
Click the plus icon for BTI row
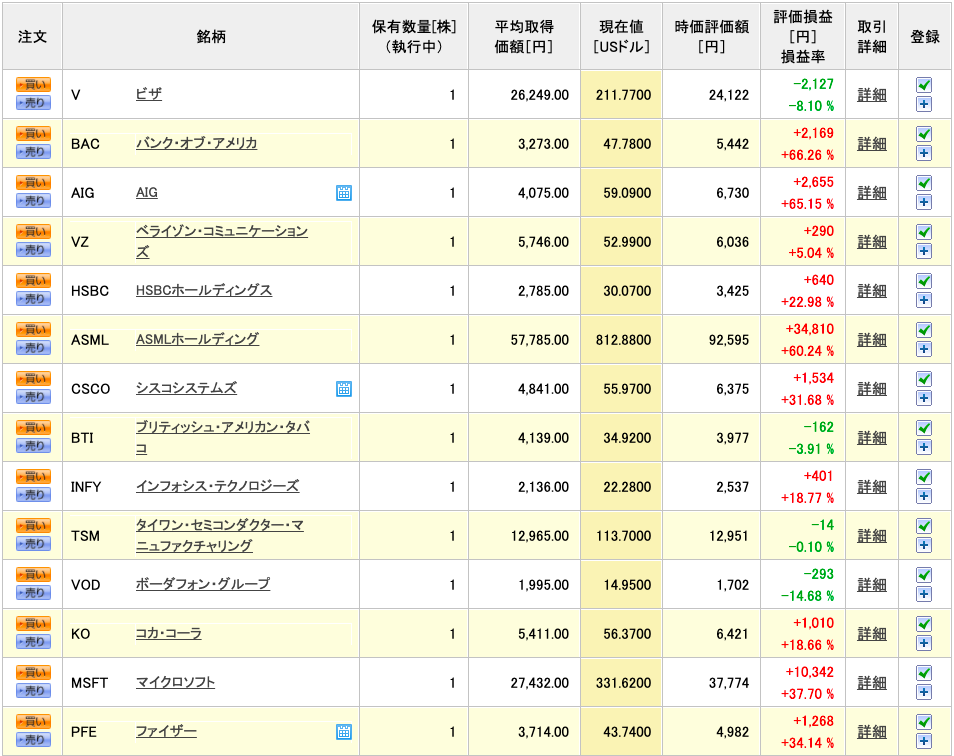coord(924,448)
